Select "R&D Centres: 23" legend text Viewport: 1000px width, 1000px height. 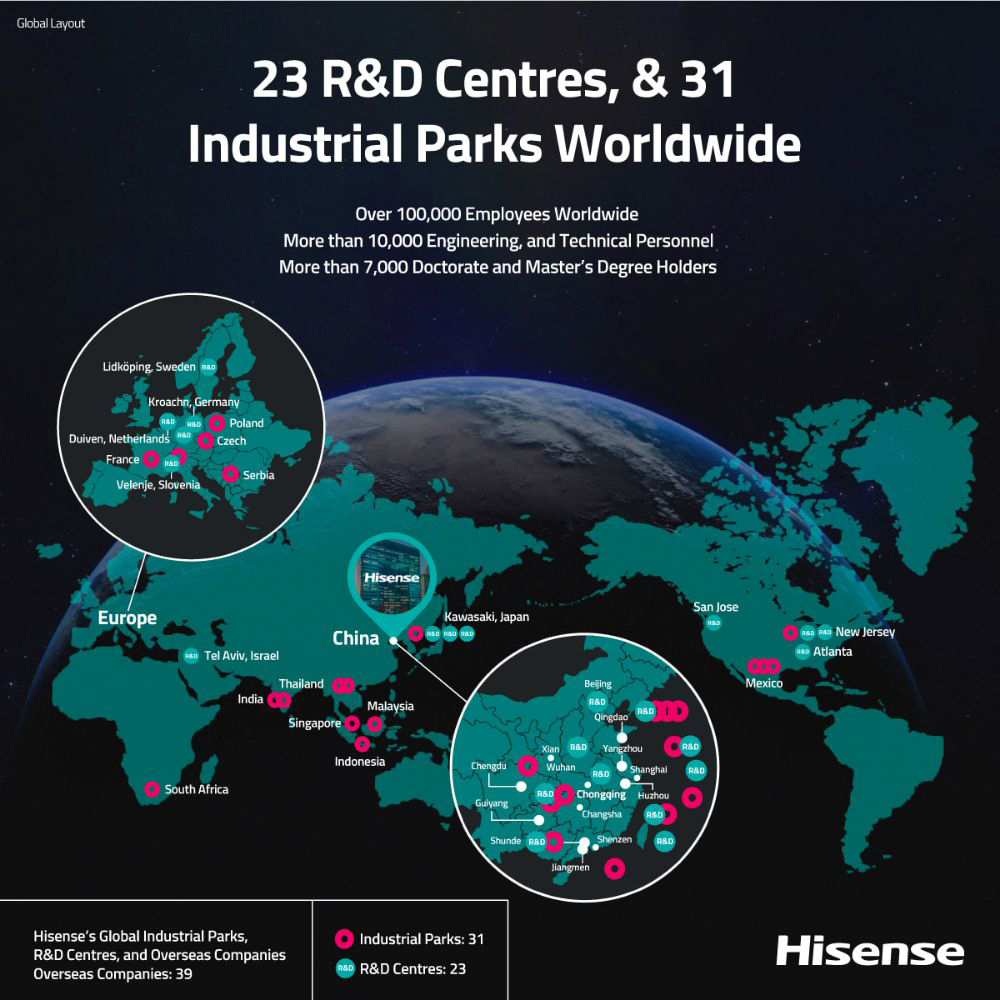tap(413, 969)
